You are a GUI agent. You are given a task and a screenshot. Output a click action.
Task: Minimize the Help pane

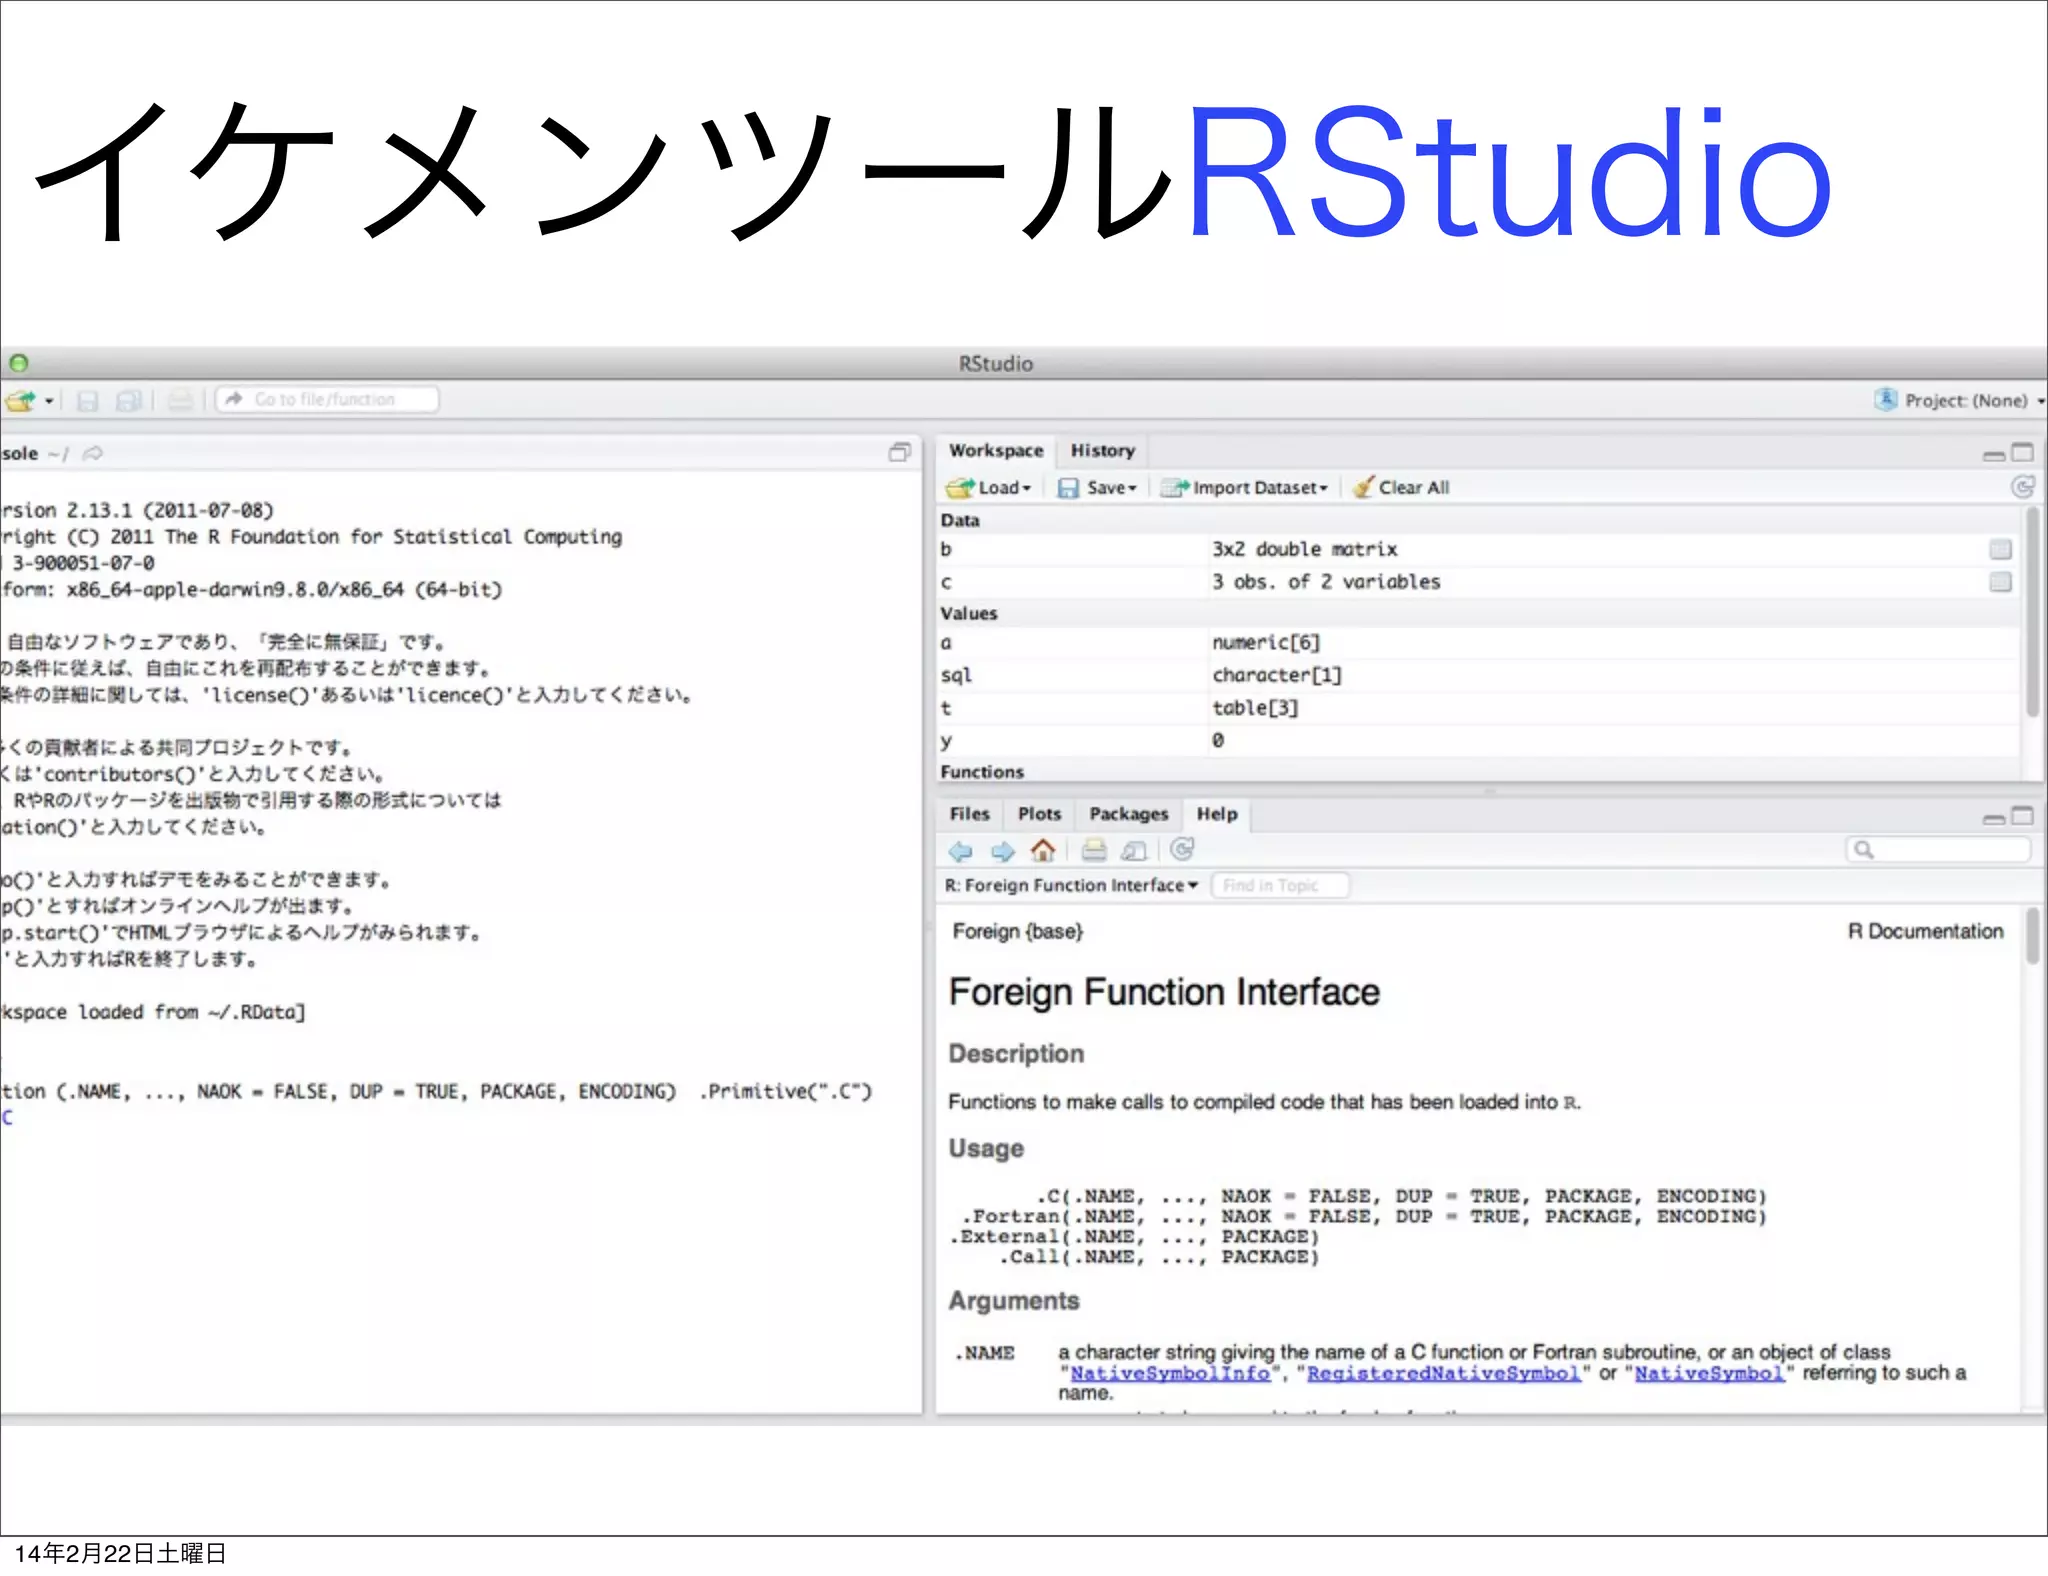[x=1994, y=819]
